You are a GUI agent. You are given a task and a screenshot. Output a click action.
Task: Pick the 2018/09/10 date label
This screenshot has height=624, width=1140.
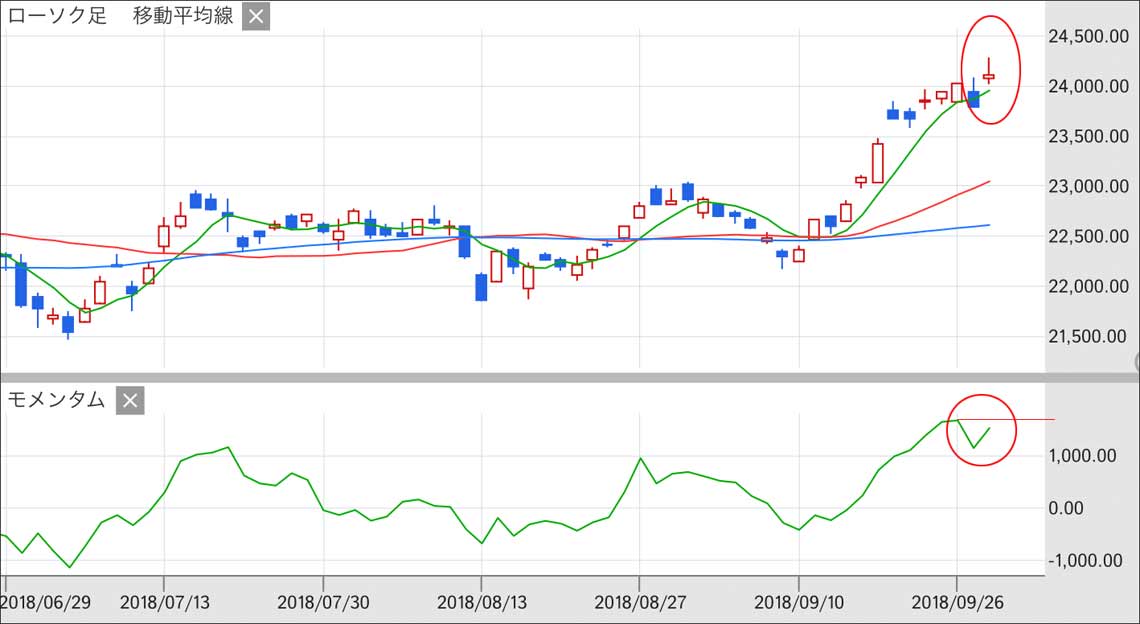tap(800, 603)
